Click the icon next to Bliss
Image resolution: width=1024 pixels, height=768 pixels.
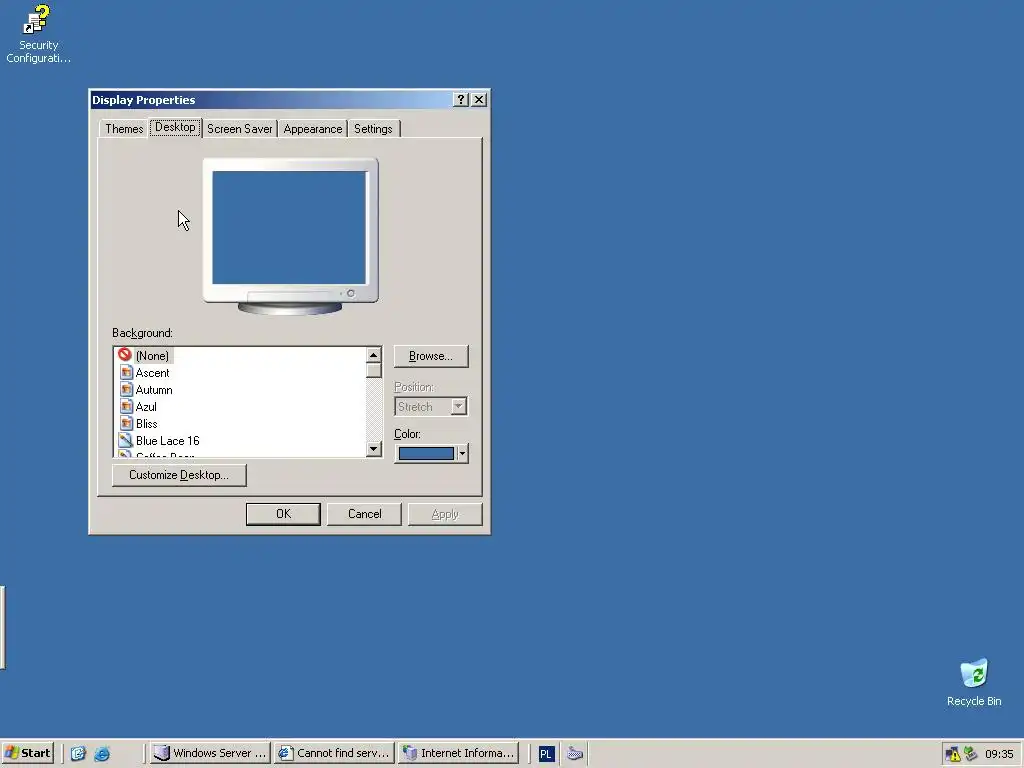[127, 424]
